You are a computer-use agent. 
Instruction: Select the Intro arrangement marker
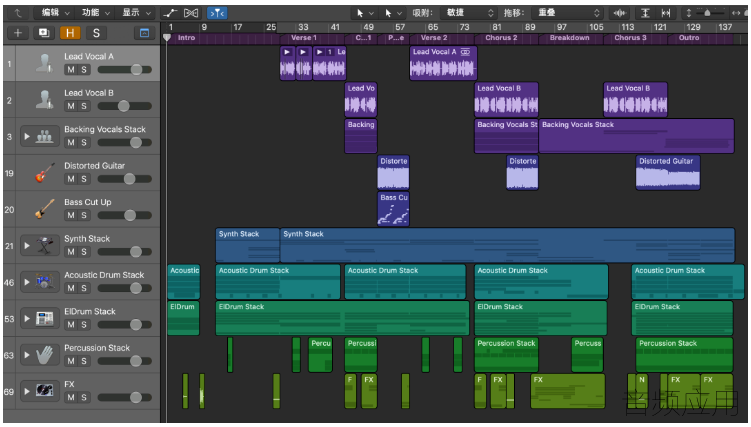pyautogui.click(x=224, y=38)
